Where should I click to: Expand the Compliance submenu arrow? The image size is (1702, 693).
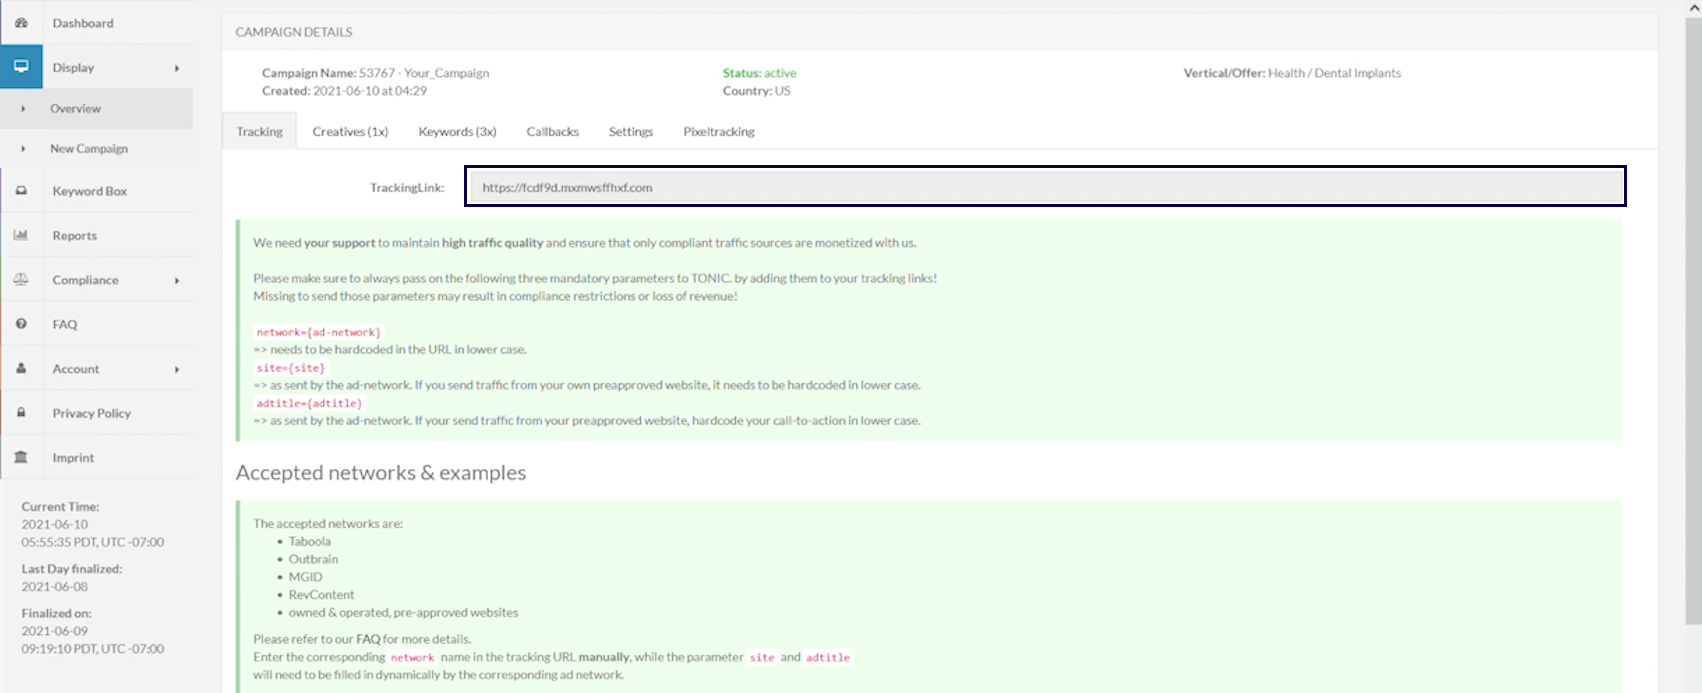177,281
